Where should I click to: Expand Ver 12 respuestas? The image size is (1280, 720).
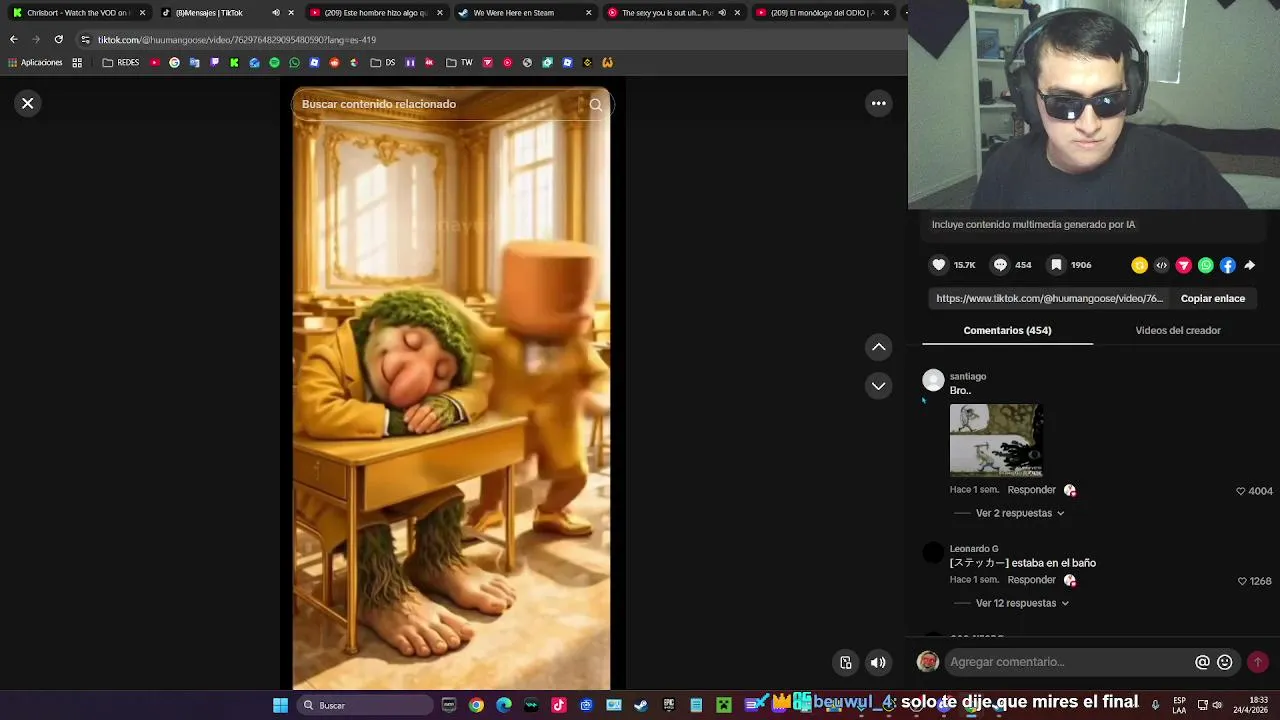(1022, 603)
